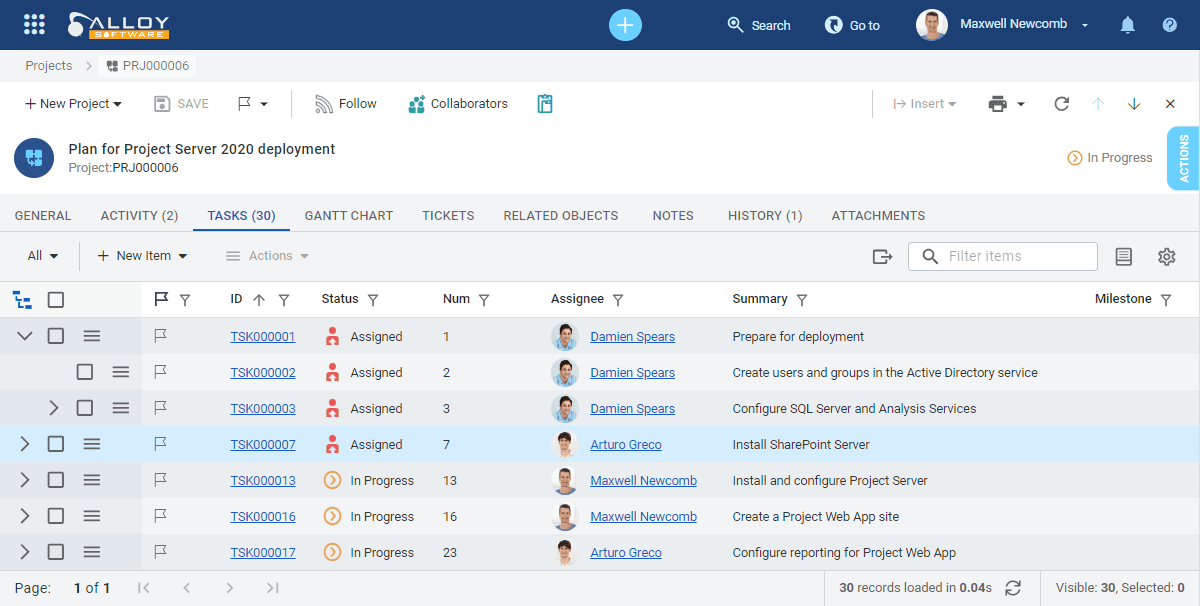Switch to the HISTORY (1) tab
Screen dimensions: 1200x606
click(765, 215)
